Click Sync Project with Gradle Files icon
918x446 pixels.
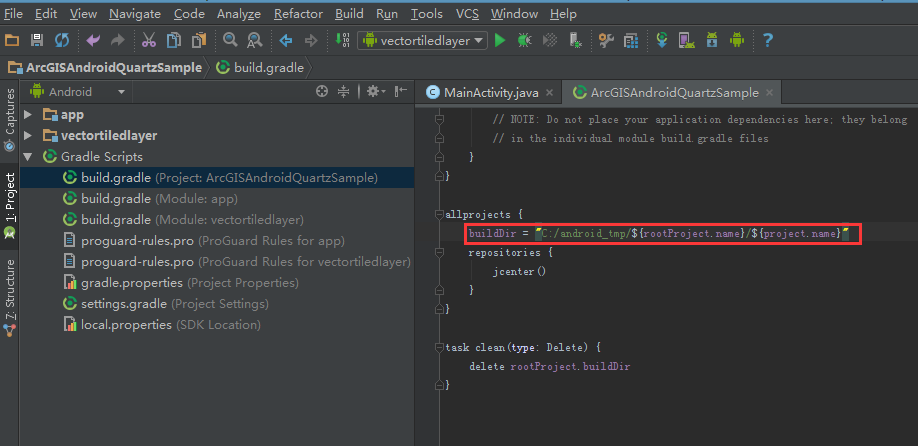coord(662,40)
